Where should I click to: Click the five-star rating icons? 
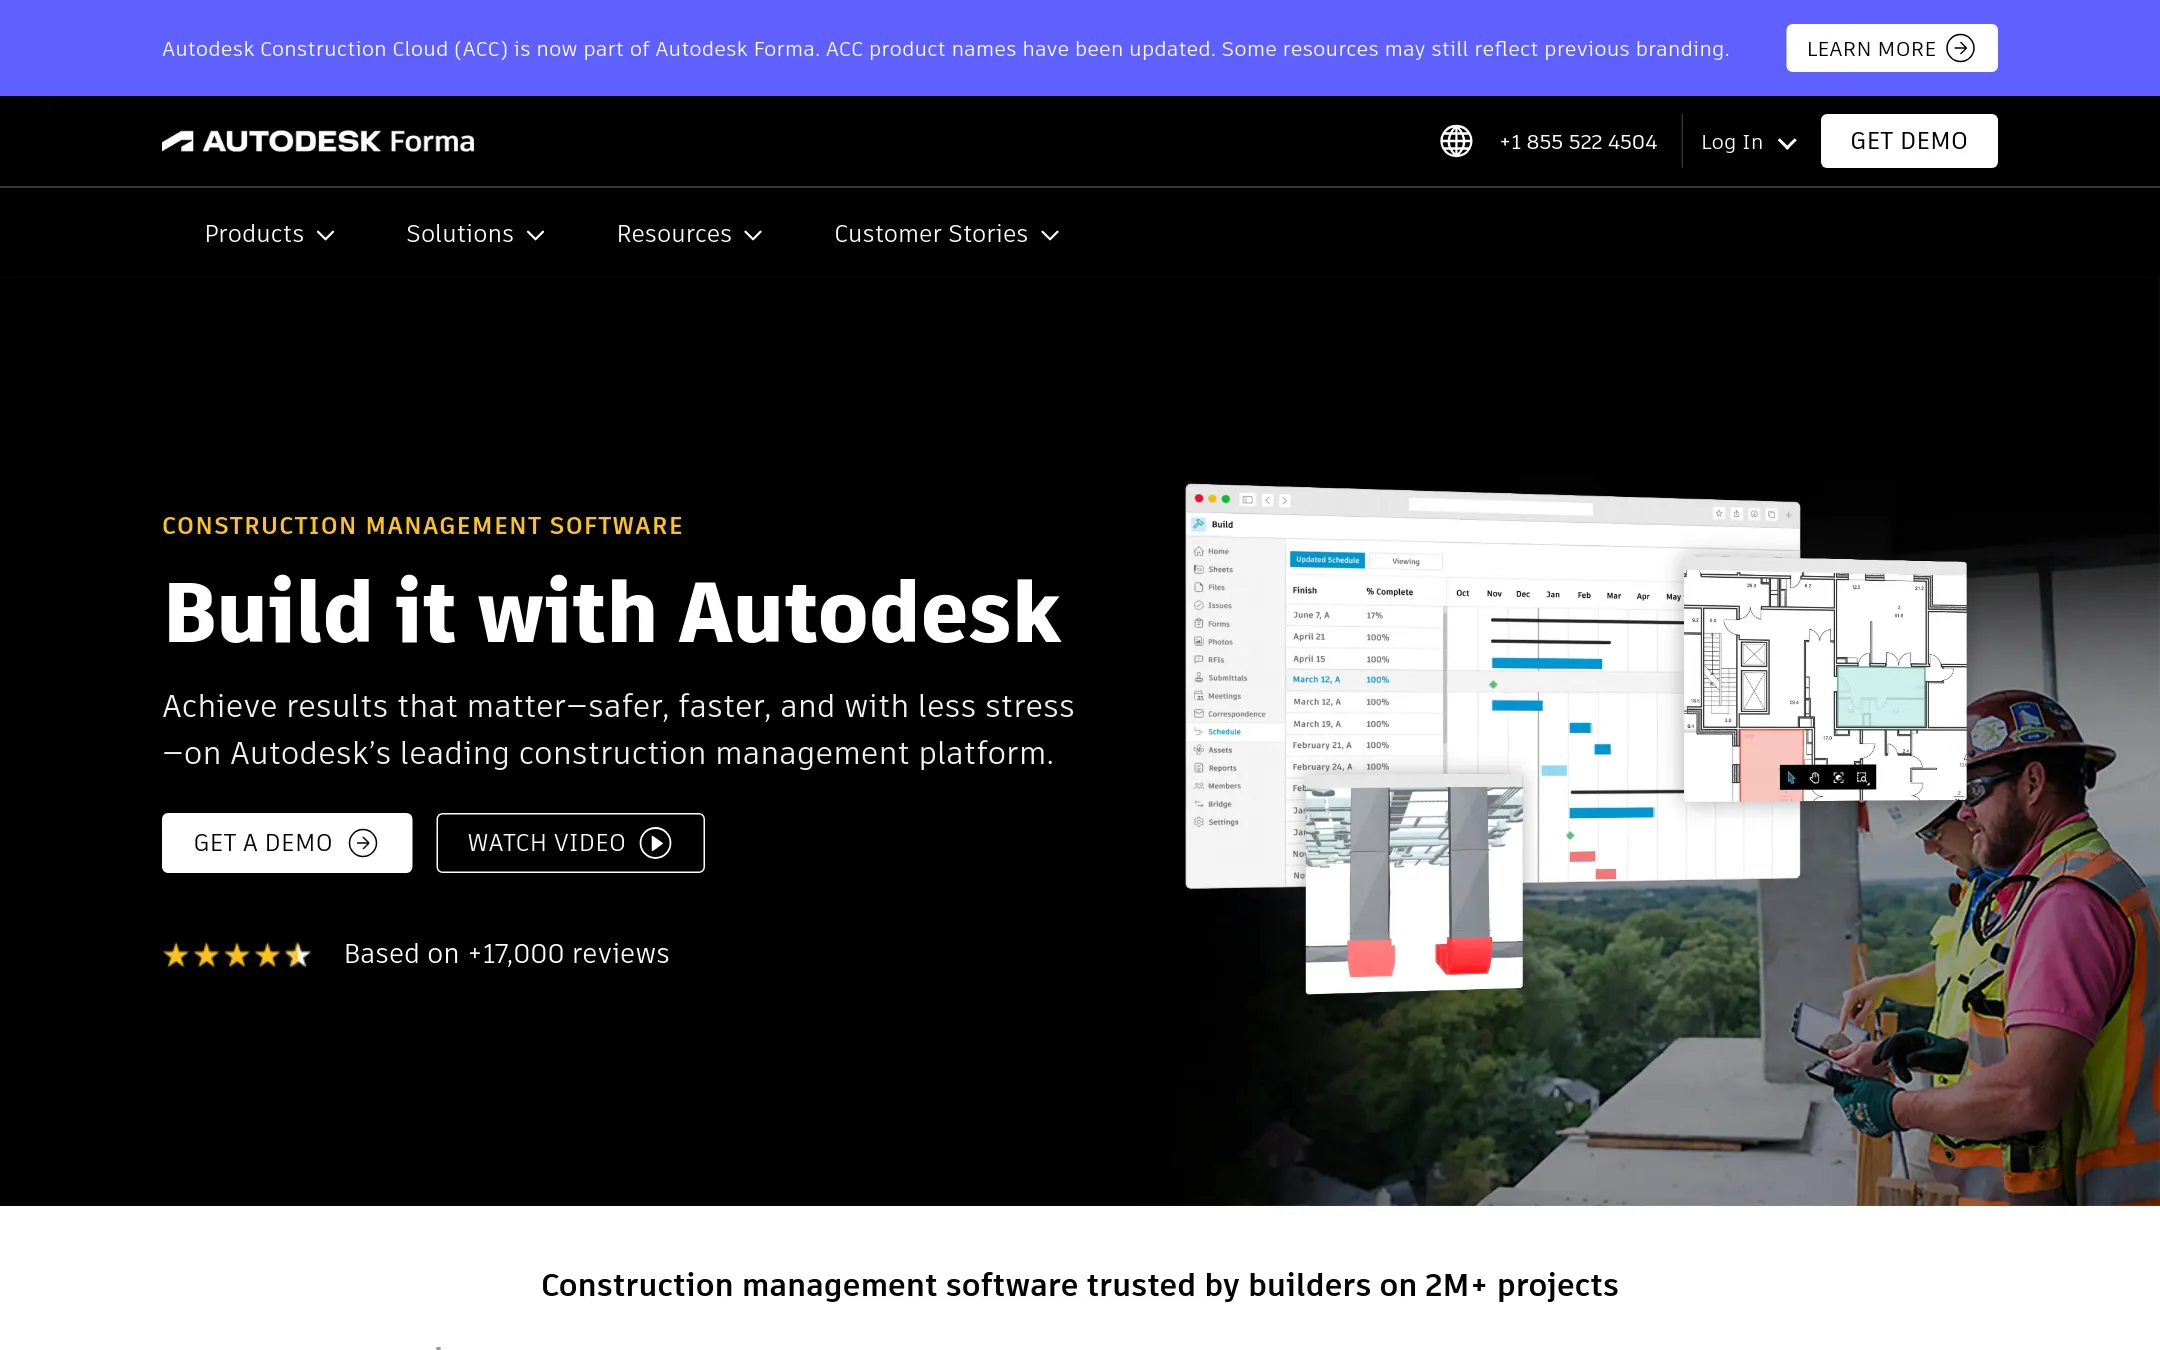[x=237, y=955]
